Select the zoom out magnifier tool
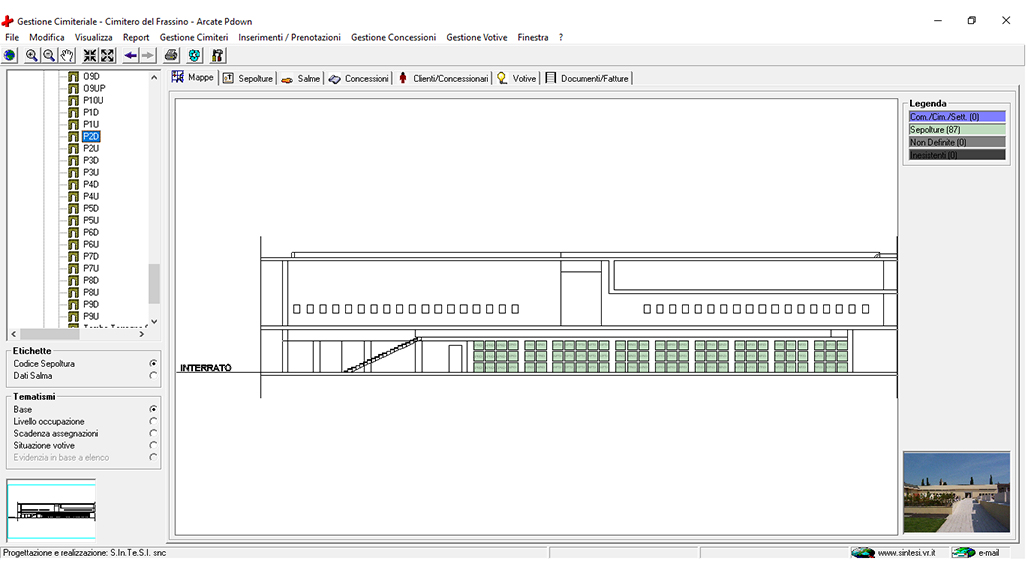 tap(49, 56)
